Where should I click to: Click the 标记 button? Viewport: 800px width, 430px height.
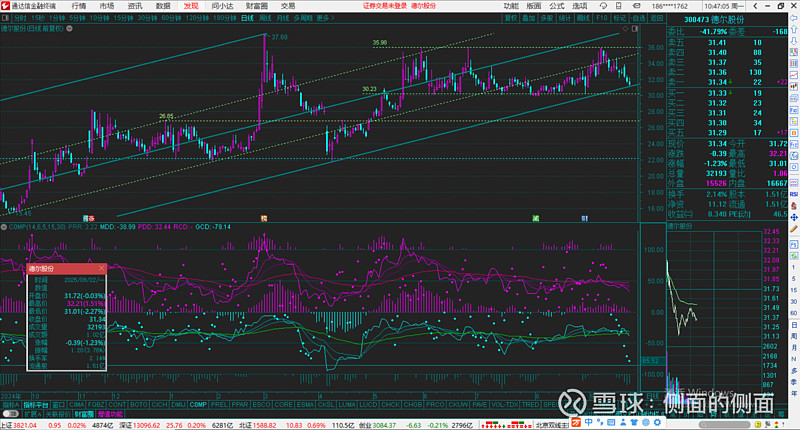(619, 18)
